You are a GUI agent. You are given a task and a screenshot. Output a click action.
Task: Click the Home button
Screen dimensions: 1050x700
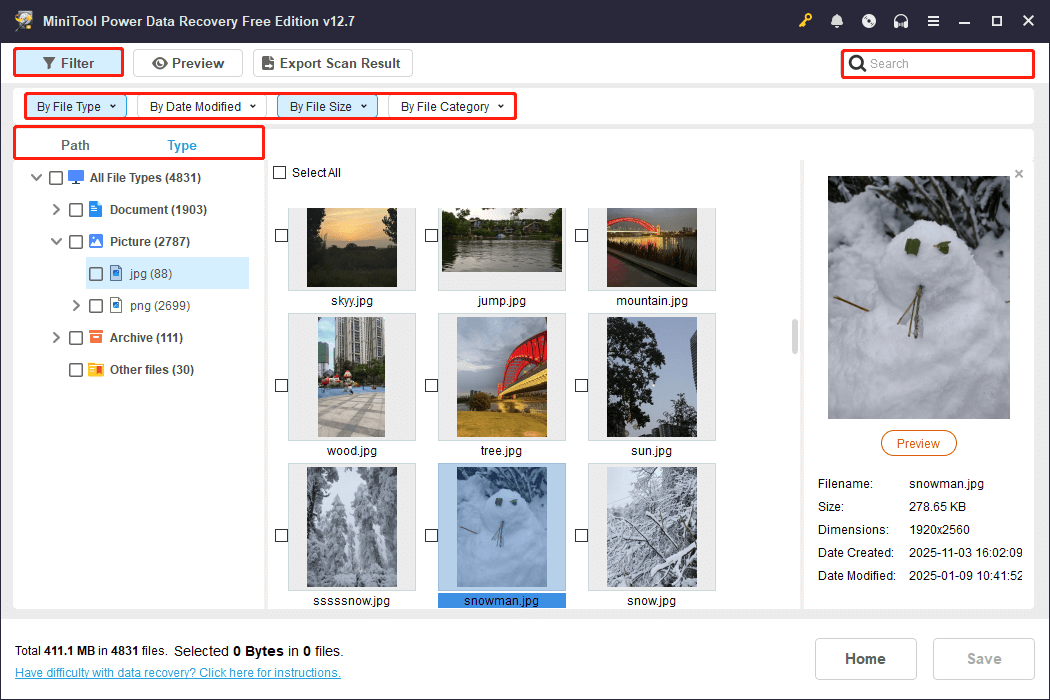pos(865,658)
